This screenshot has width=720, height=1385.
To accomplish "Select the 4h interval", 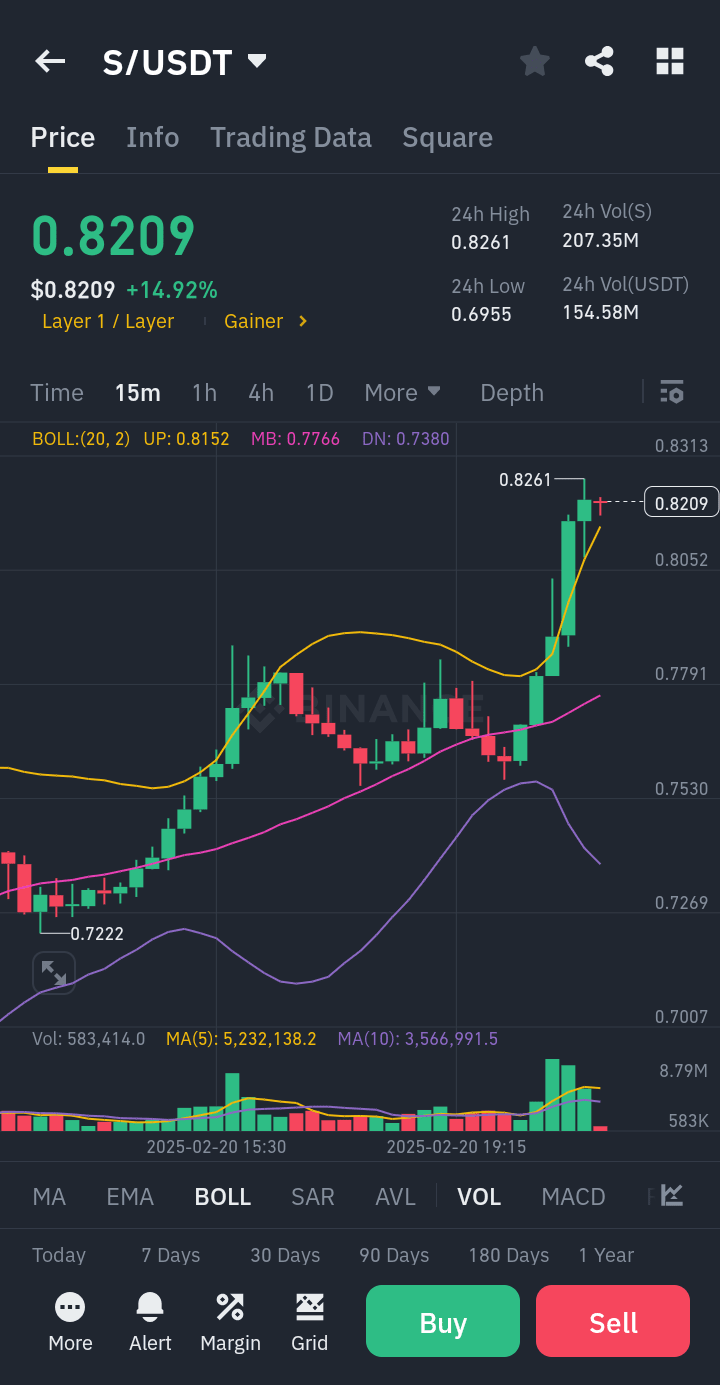I will pos(261,392).
